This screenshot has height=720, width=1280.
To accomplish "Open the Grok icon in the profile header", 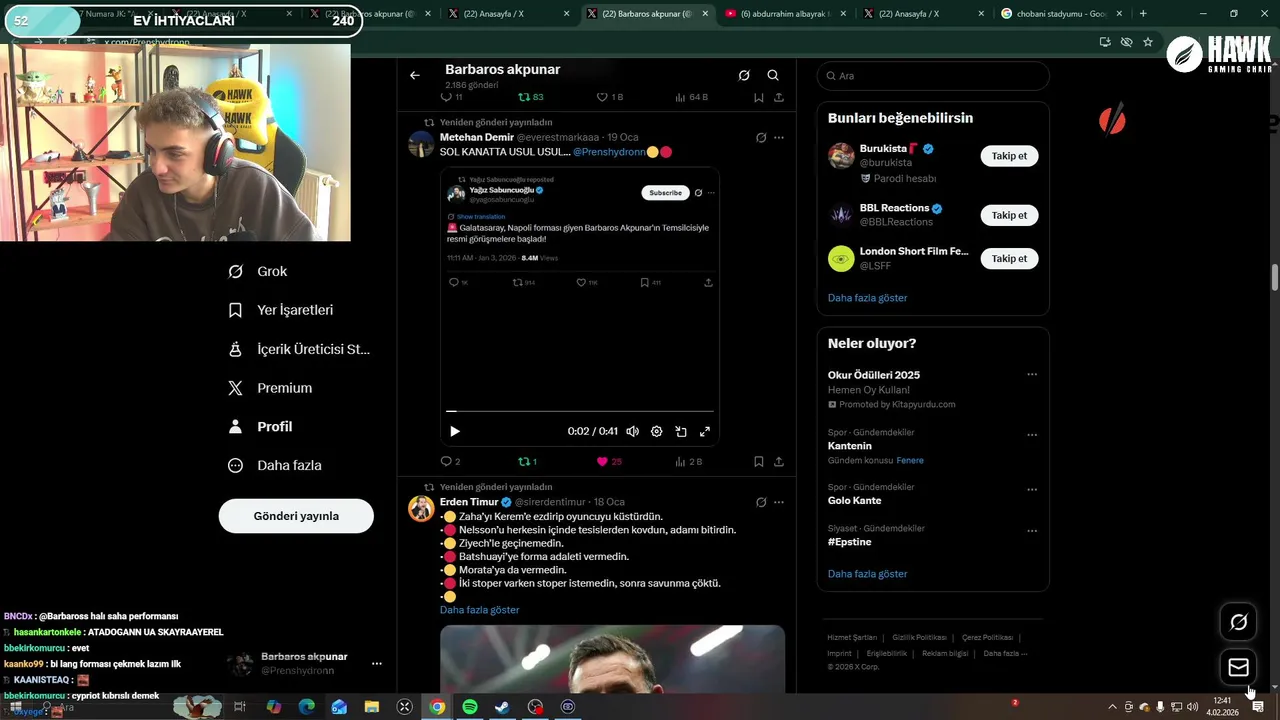I will (744, 75).
